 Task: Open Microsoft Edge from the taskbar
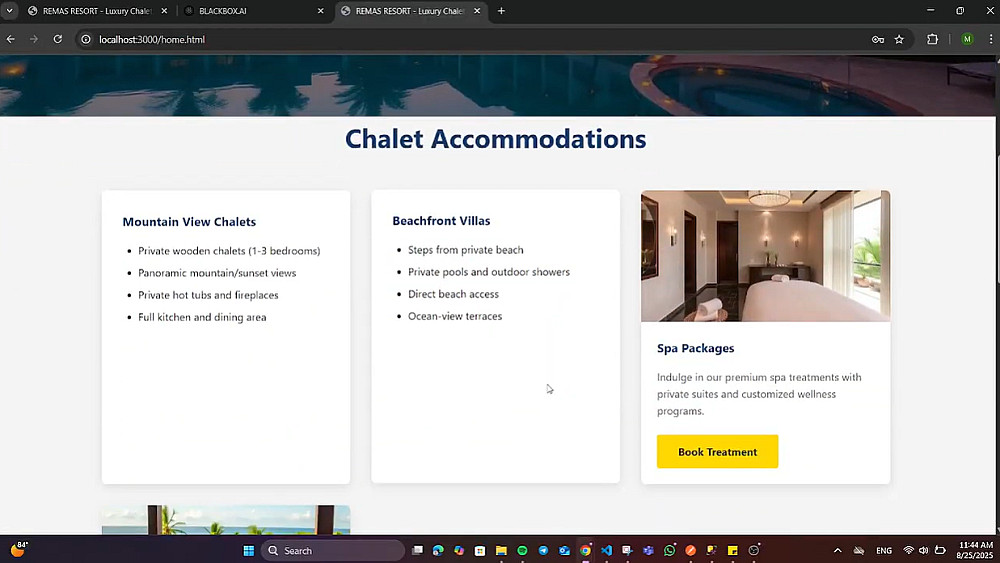pyautogui.click(x=438, y=550)
